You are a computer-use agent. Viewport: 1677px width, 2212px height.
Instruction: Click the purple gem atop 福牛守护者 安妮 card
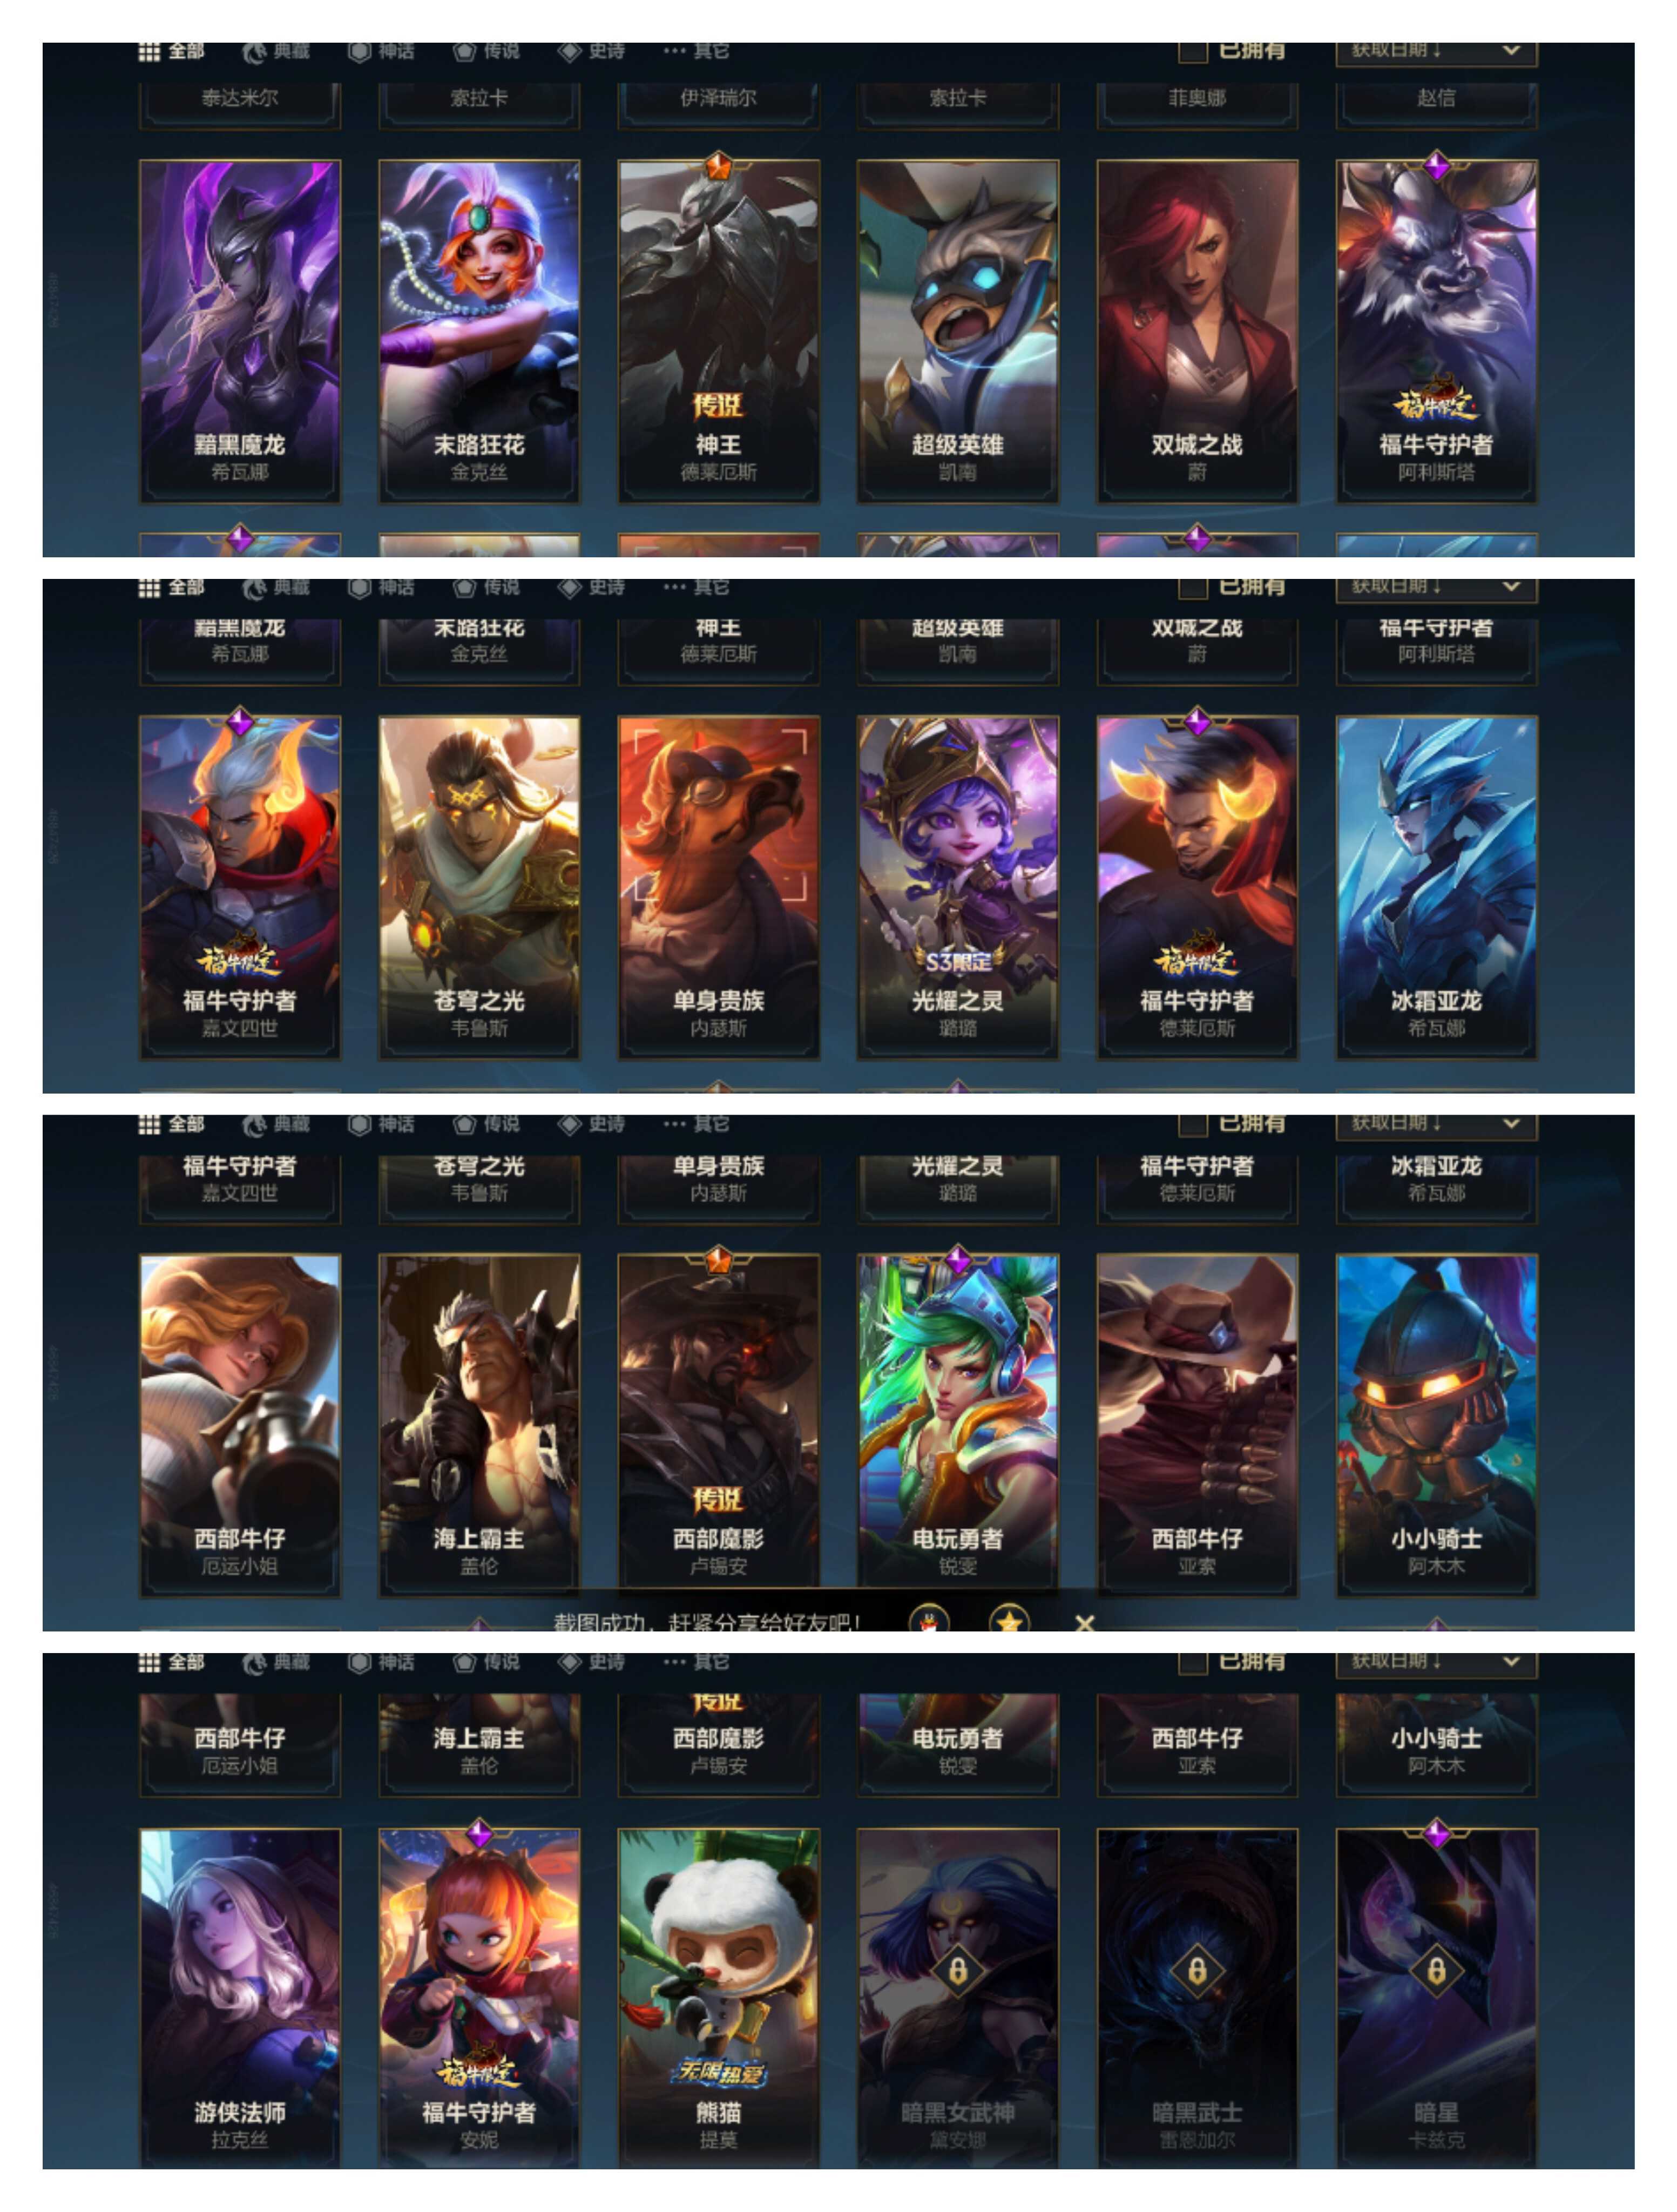tap(479, 1833)
